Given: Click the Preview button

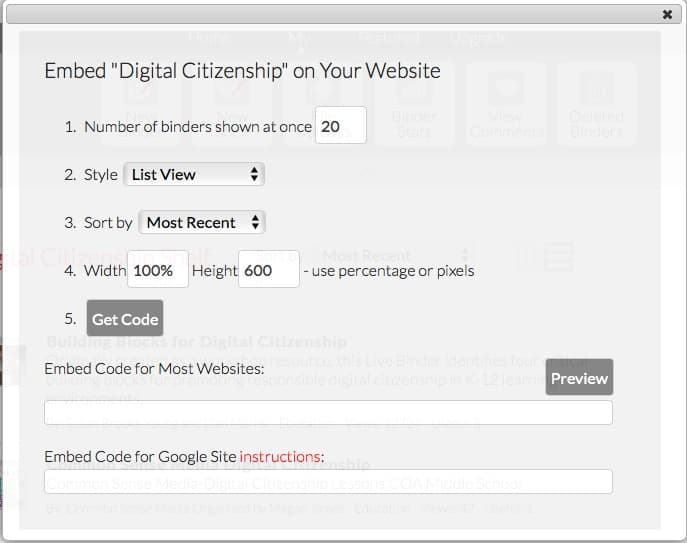Looking at the screenshot, I should (579, 377).
